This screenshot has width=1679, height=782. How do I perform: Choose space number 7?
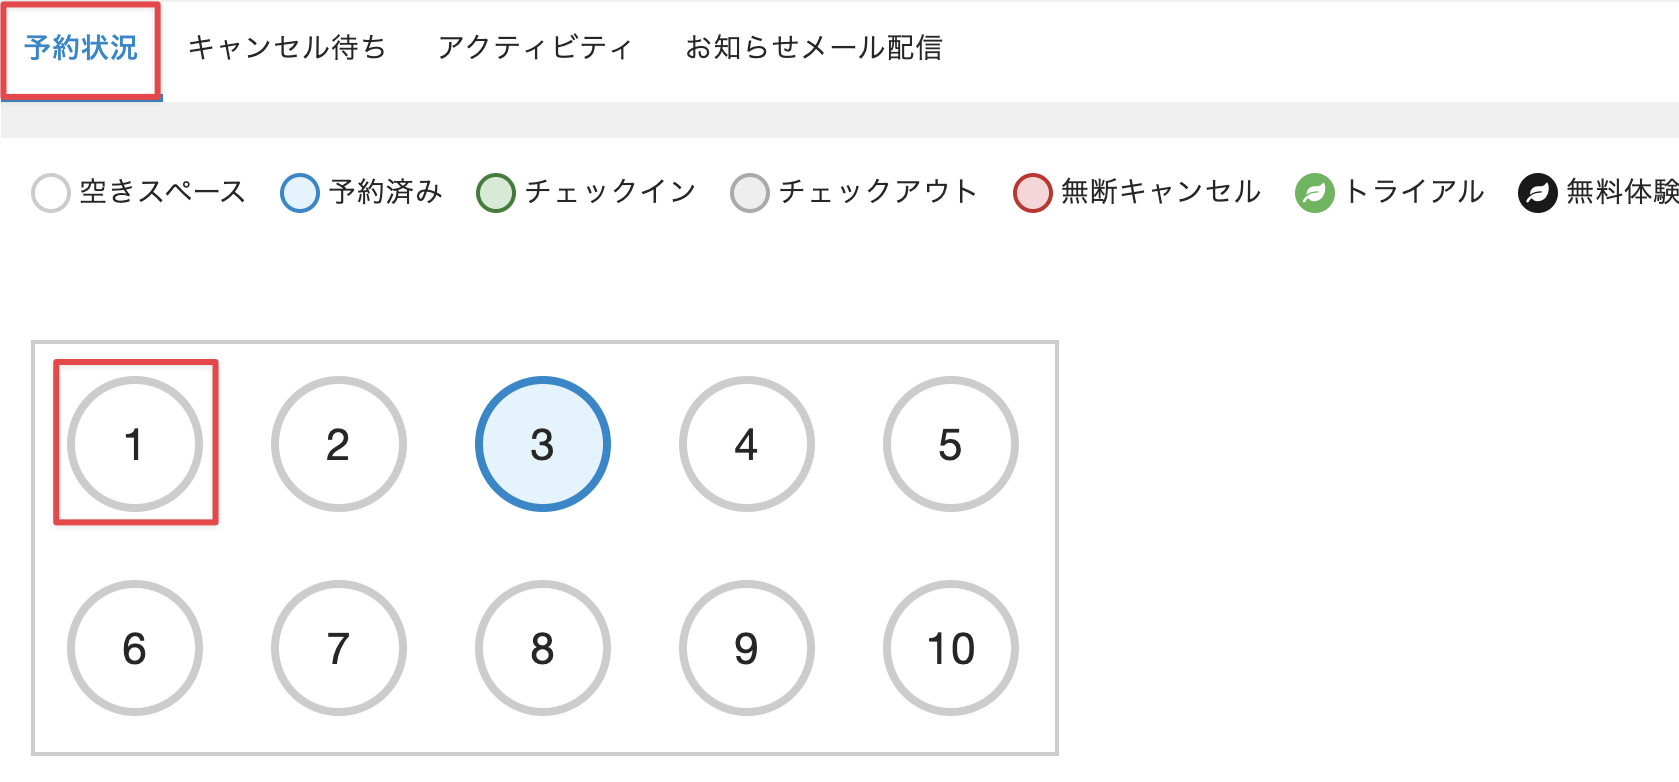click(339, 648)
